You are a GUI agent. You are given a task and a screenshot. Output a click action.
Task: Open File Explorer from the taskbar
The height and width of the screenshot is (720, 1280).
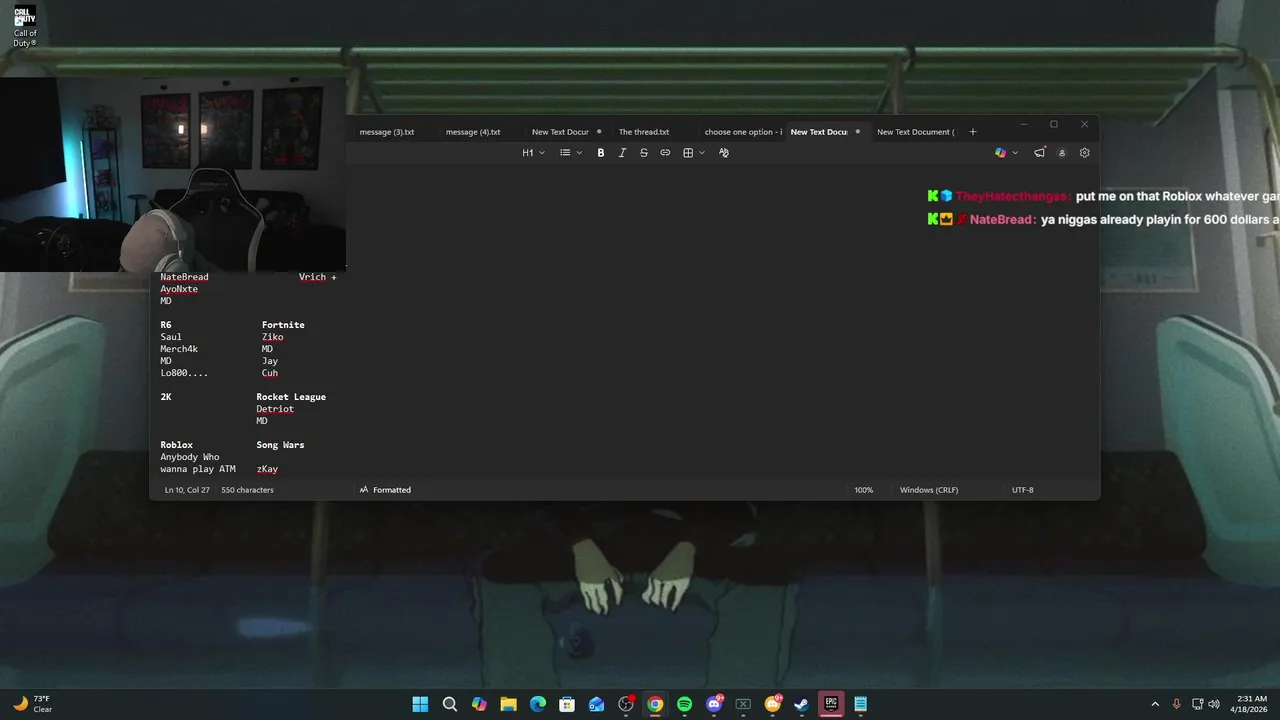(508, 704)
